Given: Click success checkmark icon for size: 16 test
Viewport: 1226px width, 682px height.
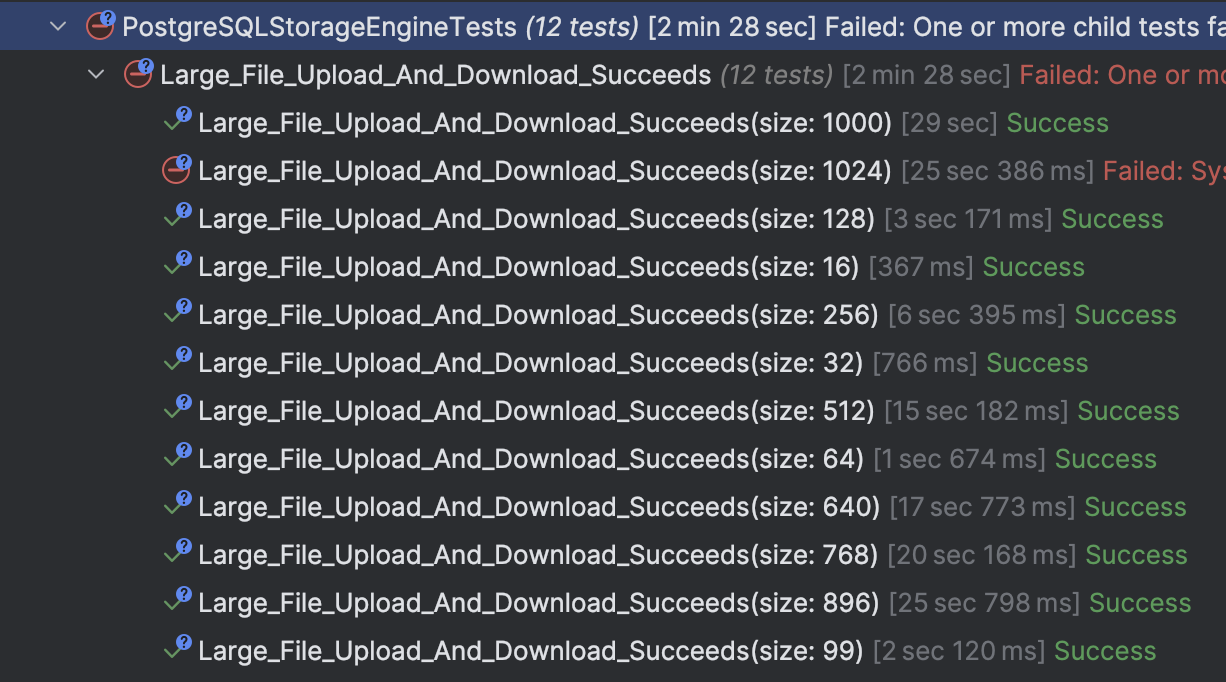Looking at the screenshot, I should [x=176, y=266].
